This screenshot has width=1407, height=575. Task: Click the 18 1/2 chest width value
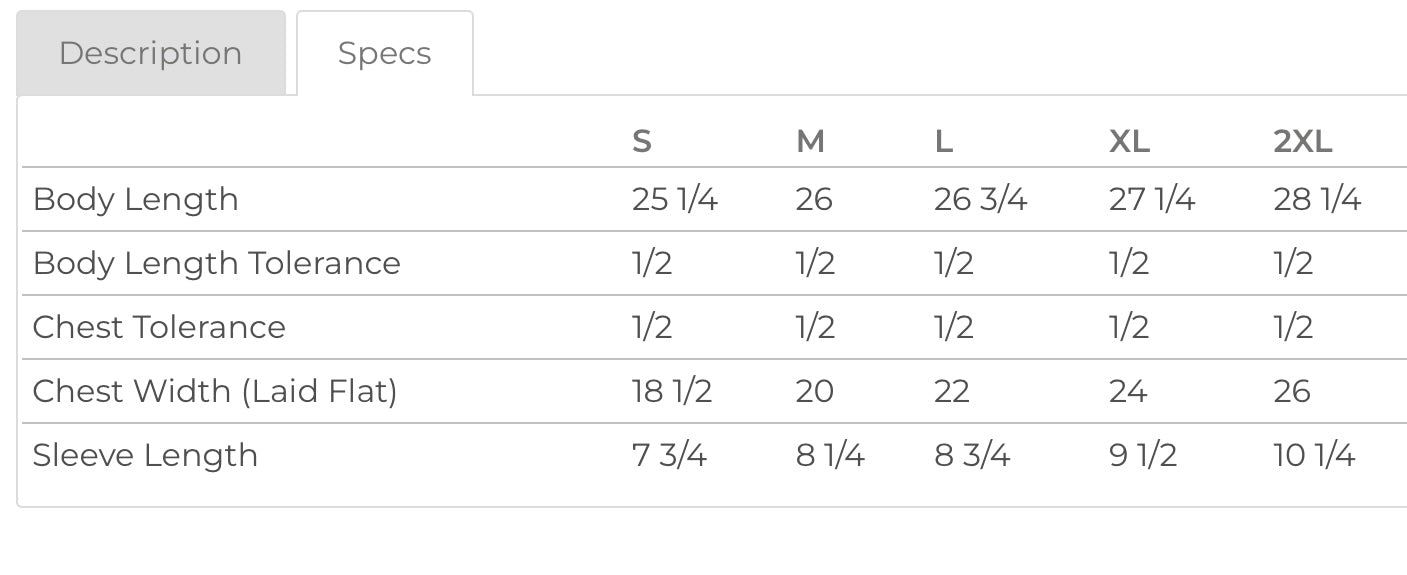[x=672, y=391]
